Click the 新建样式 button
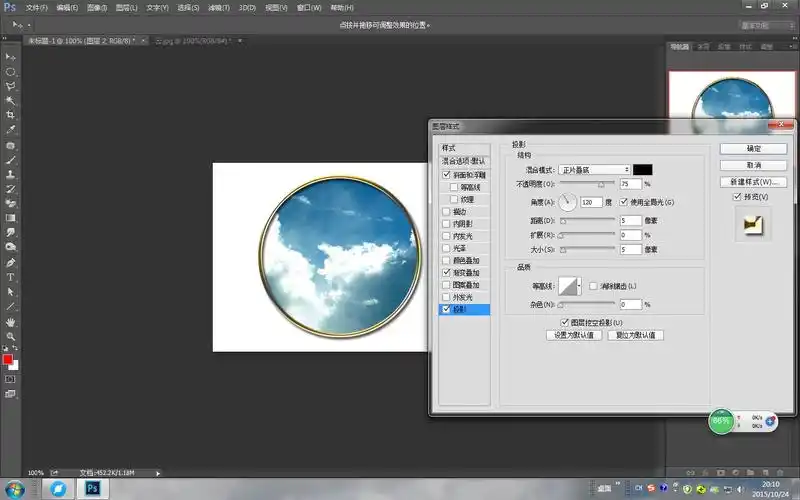Viewport: 800px width, 500px height. click(753, 182)
